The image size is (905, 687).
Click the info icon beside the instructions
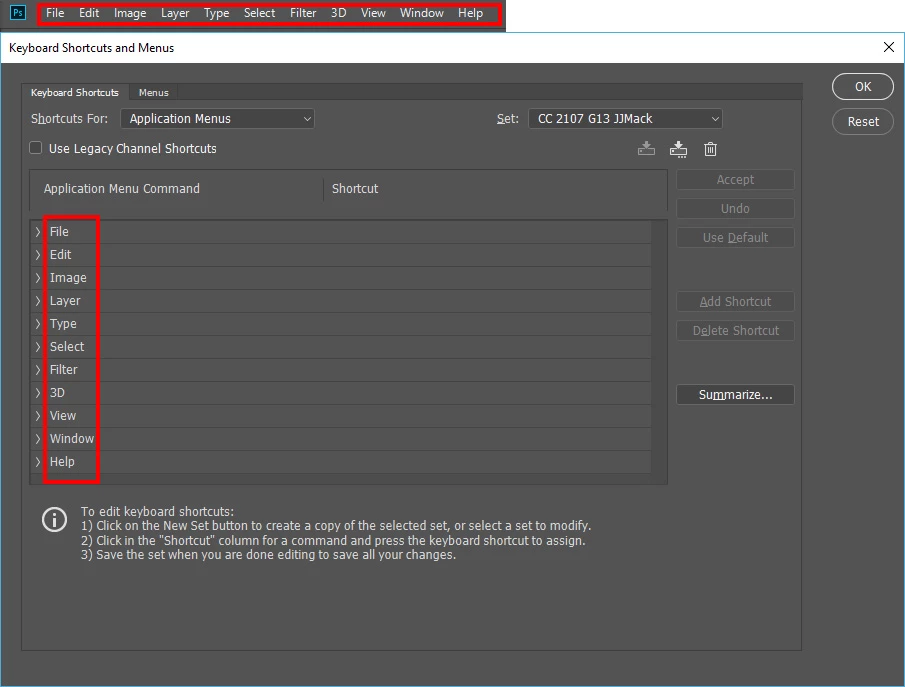pos(54,520)
